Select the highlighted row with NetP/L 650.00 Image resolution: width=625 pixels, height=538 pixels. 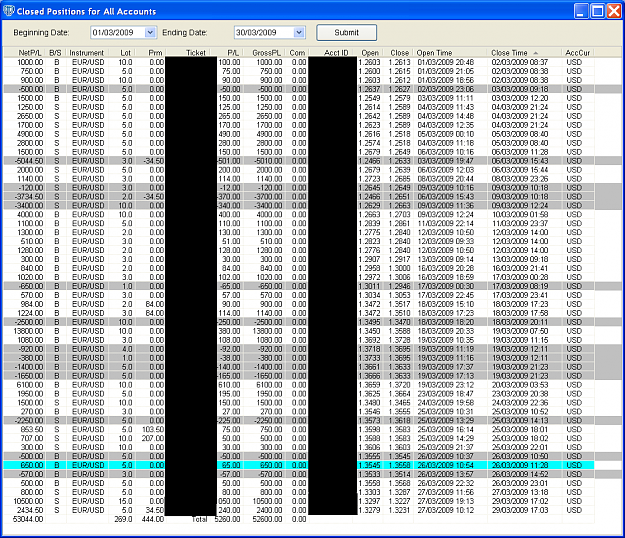[x=299, y=465]
